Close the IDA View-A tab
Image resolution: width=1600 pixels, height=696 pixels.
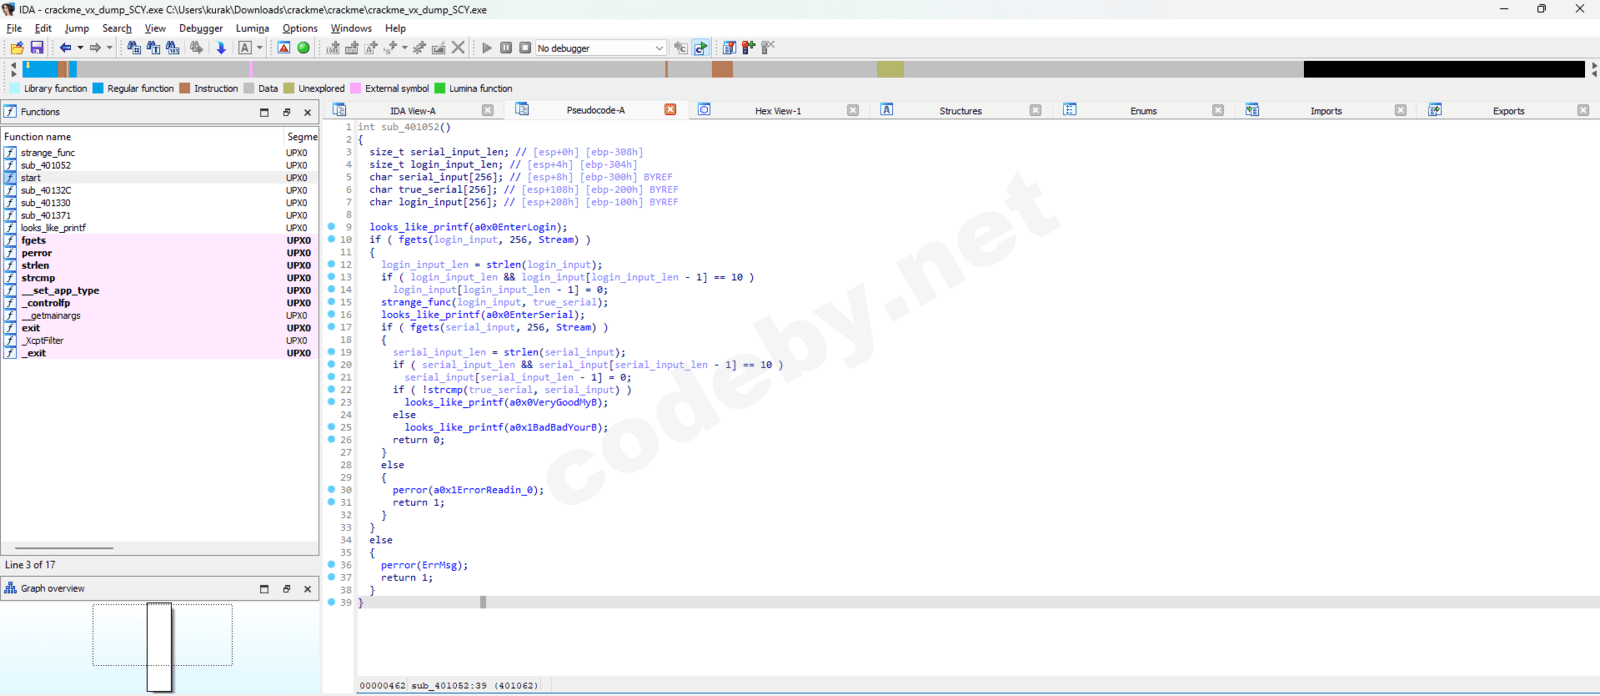click(x=488, y=111)
